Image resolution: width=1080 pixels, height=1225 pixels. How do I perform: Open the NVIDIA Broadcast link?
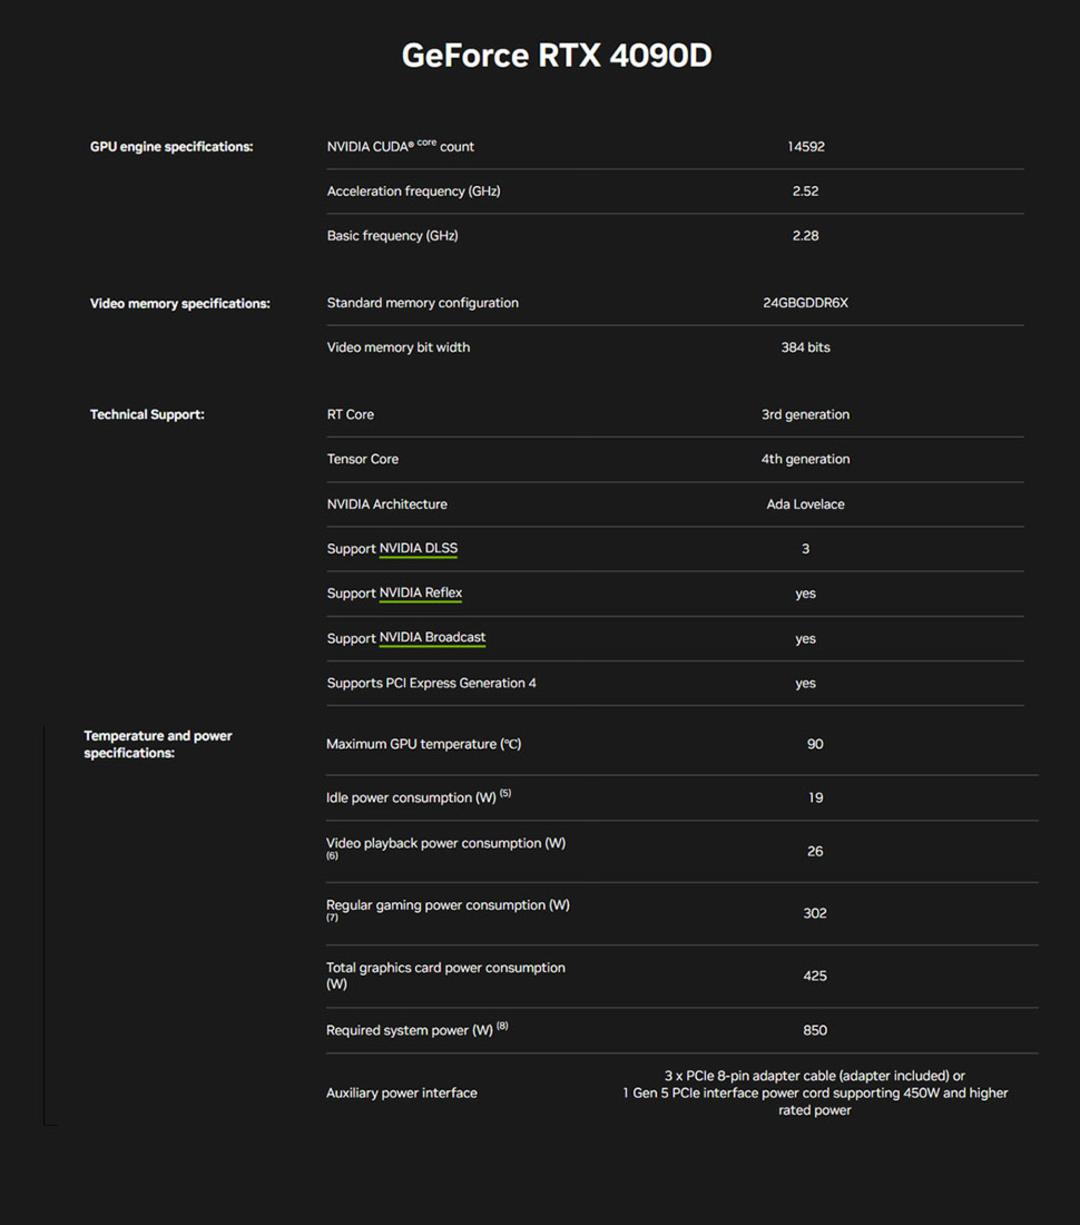click(432, 637)
